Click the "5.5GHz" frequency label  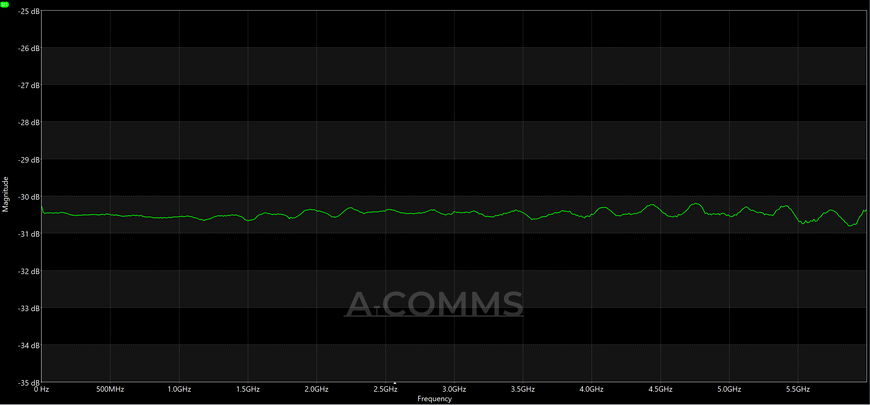[x=798, y=389]
